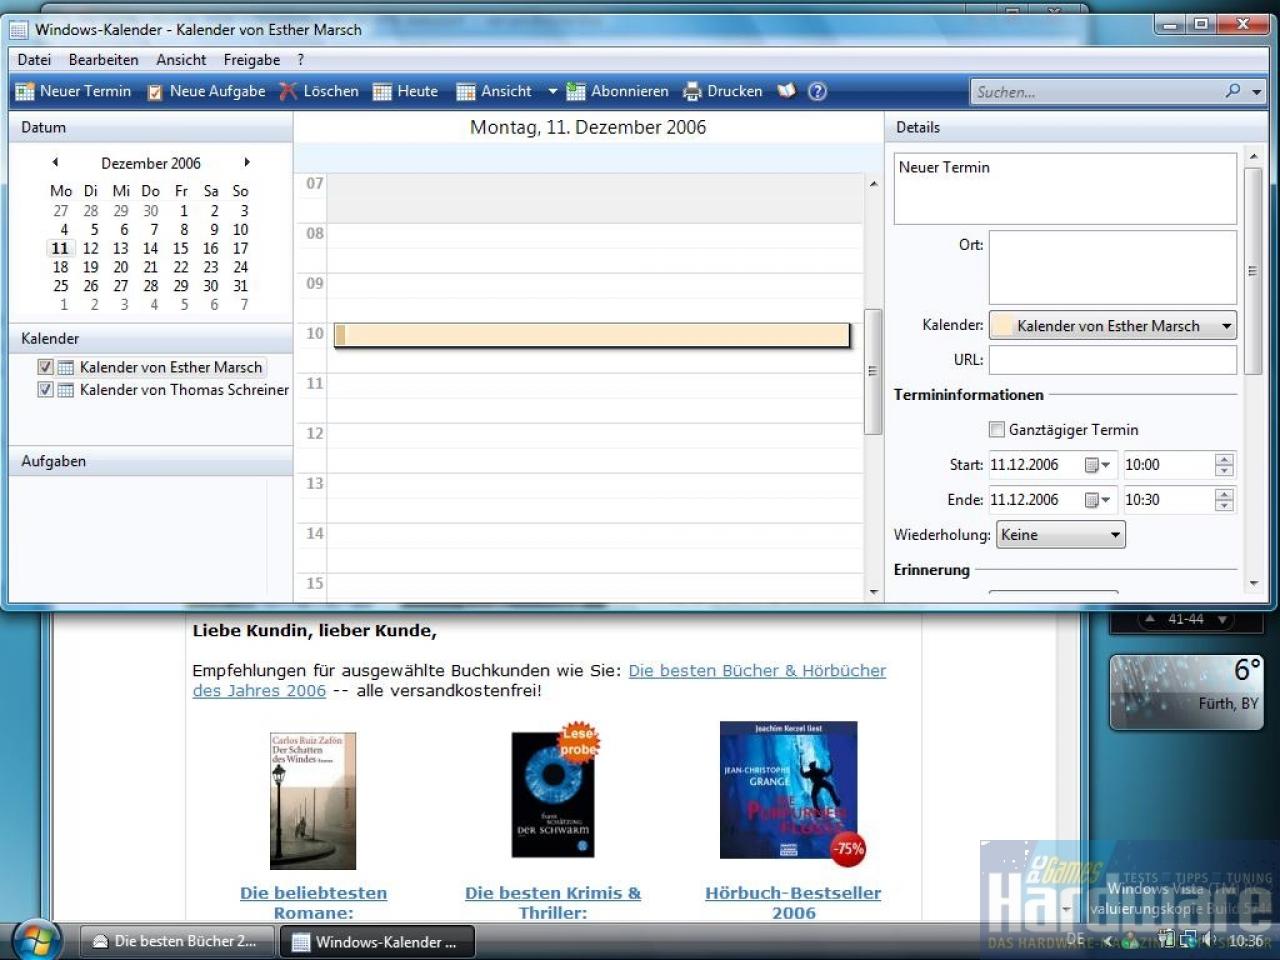Click the Neuer Termin title field
The image size is (1280, 960).
[x=1065, y=187]
